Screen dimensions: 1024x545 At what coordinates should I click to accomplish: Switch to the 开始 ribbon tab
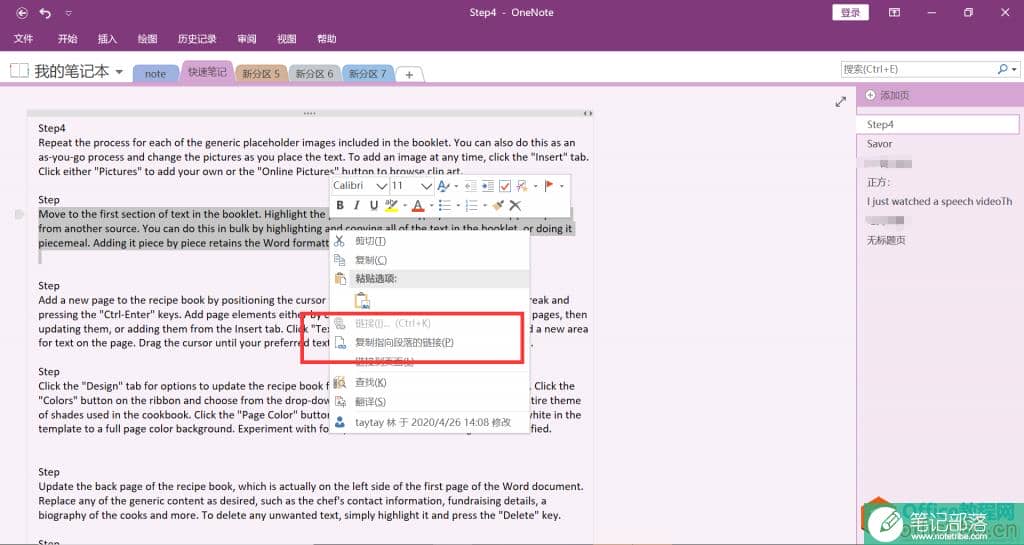[67, 39]
